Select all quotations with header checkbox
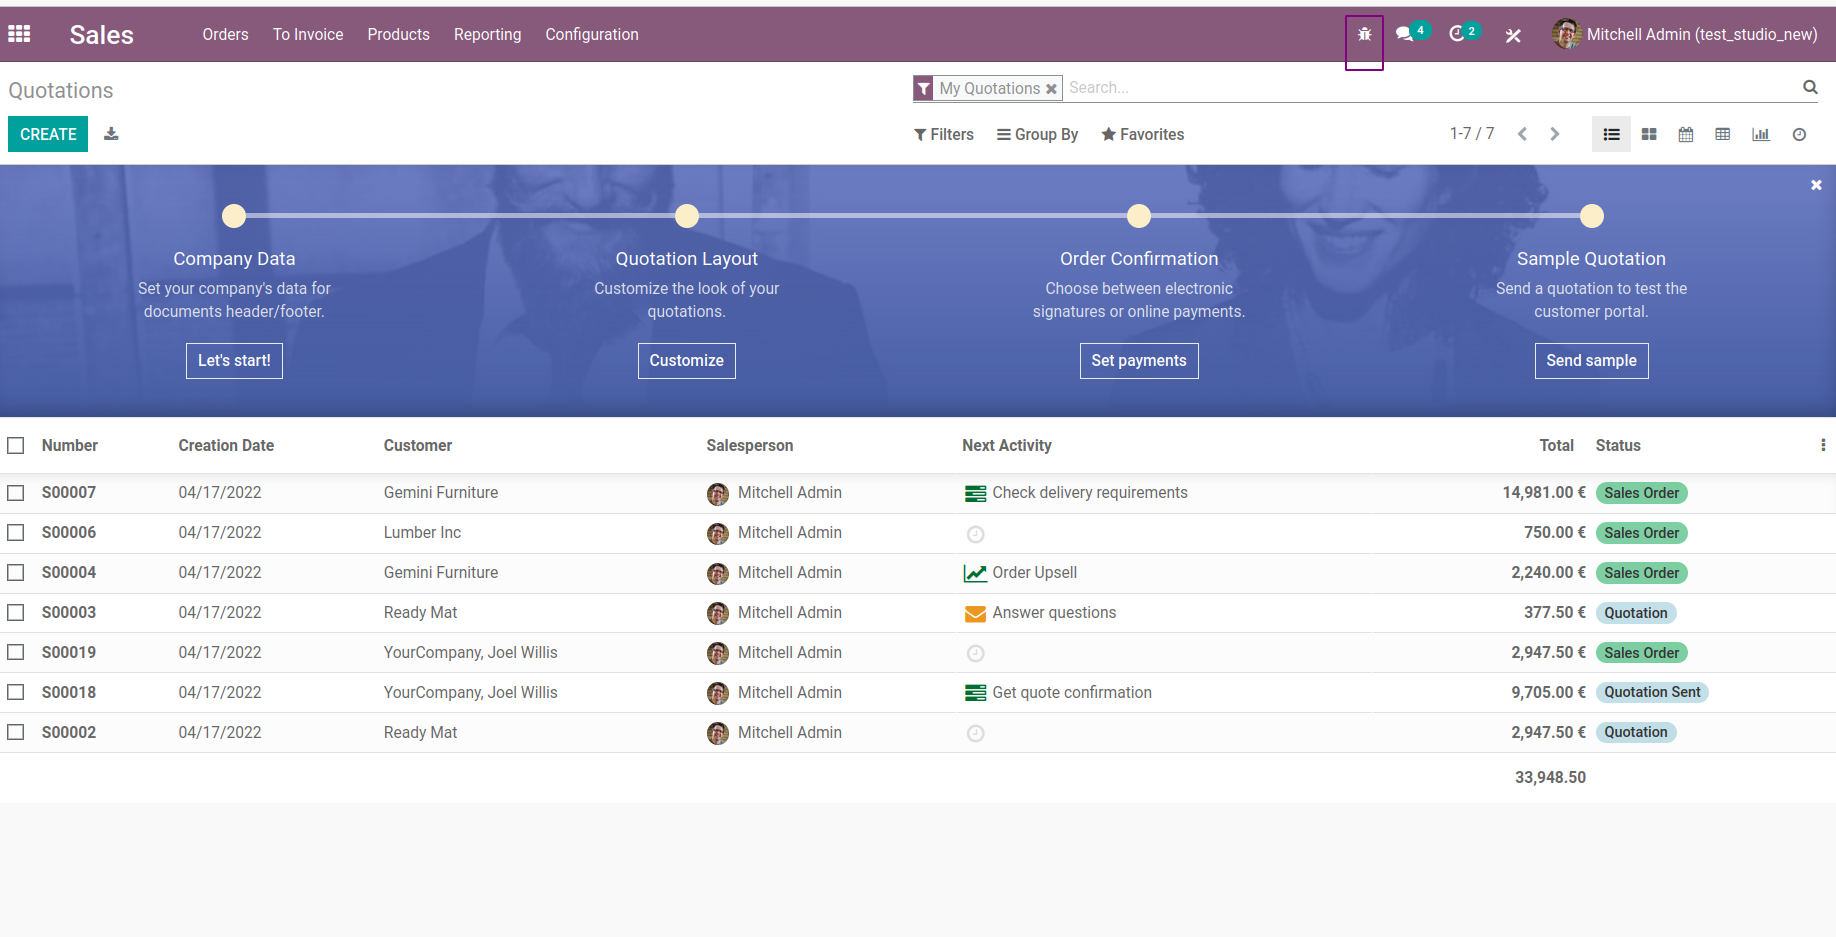 pos(16,445)
